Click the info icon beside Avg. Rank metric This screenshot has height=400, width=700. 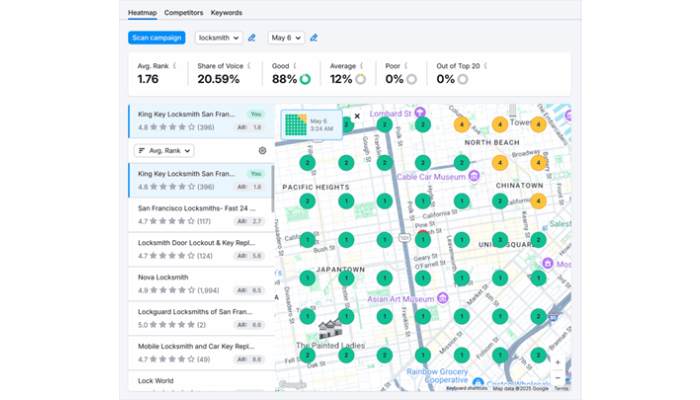pyautogui.click(x=176, y=66)
